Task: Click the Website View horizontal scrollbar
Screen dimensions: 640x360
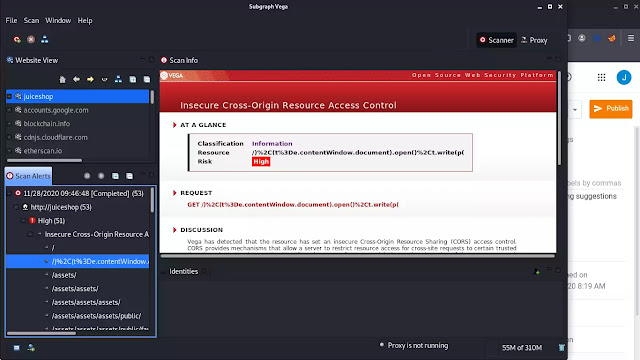Action: point(44,160)
